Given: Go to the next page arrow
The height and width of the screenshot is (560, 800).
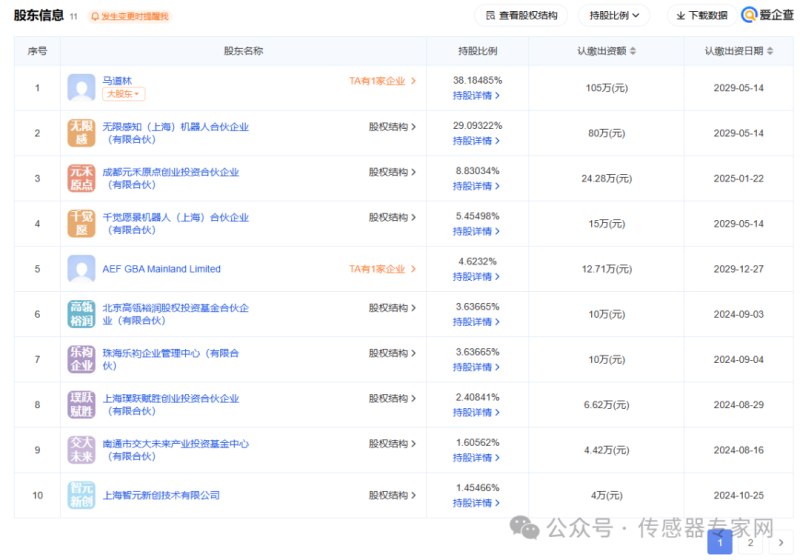Looking at the screenshot, I should tap(780, 542).
